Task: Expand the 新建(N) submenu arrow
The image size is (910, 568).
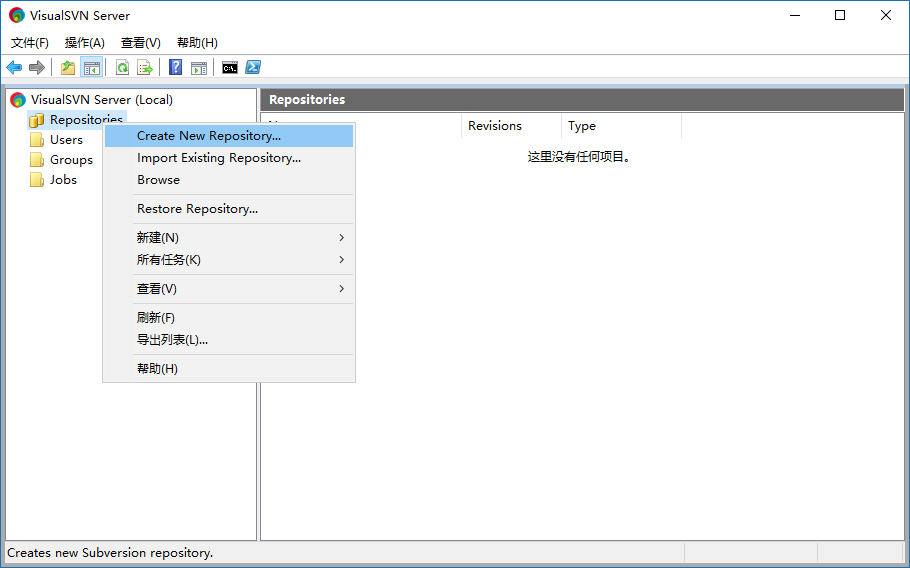Action: click(x=342, y=238)
